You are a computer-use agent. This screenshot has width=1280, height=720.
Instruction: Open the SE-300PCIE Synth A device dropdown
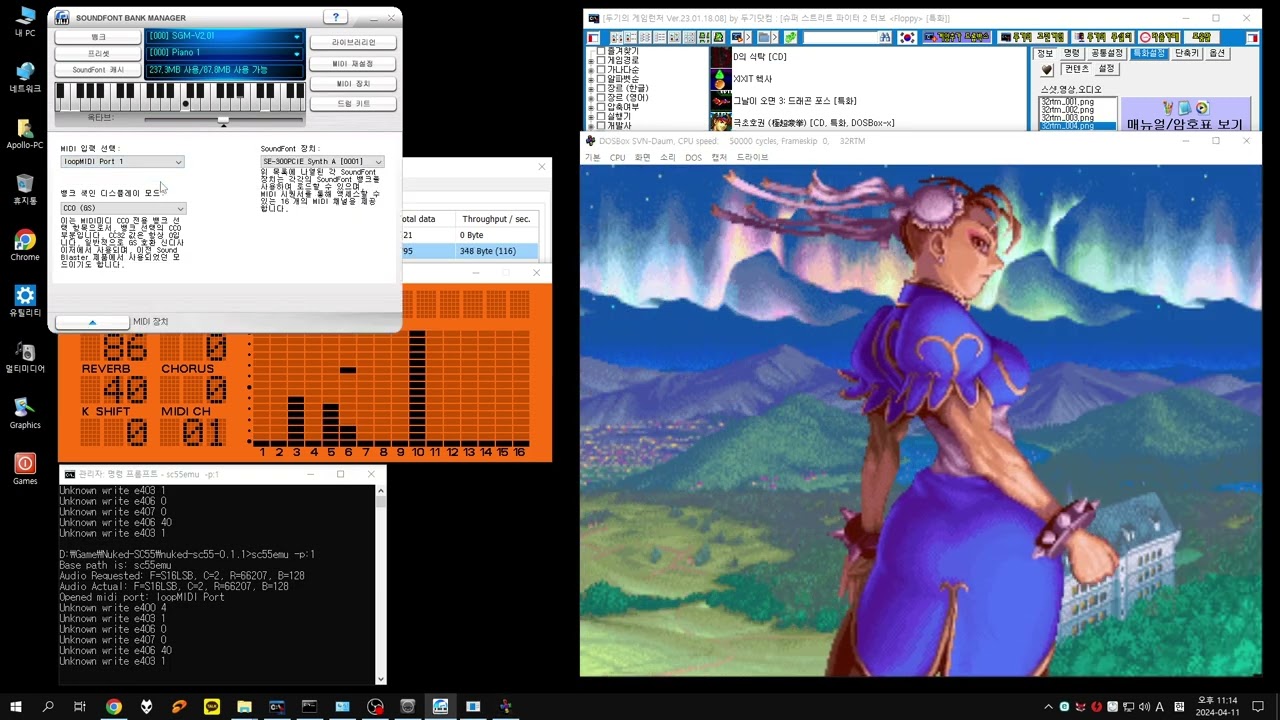322,161
